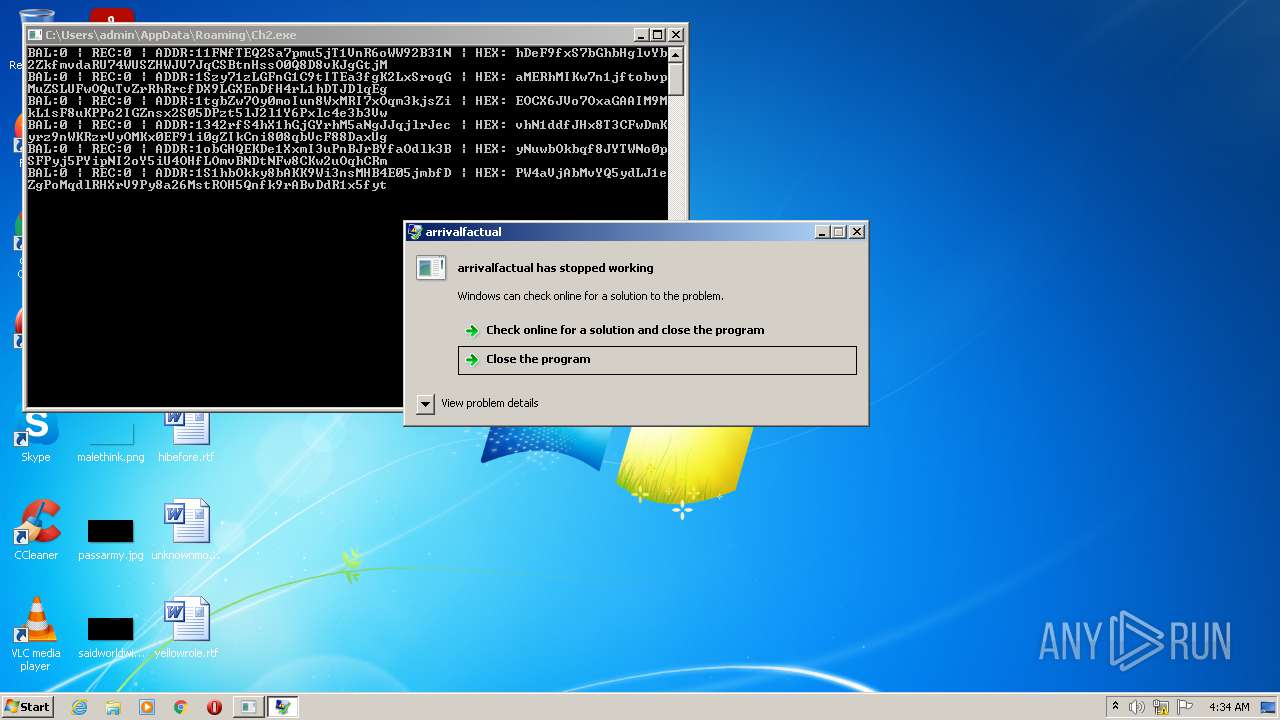Launch Google Chrome from taskbar

coord(181,707)
